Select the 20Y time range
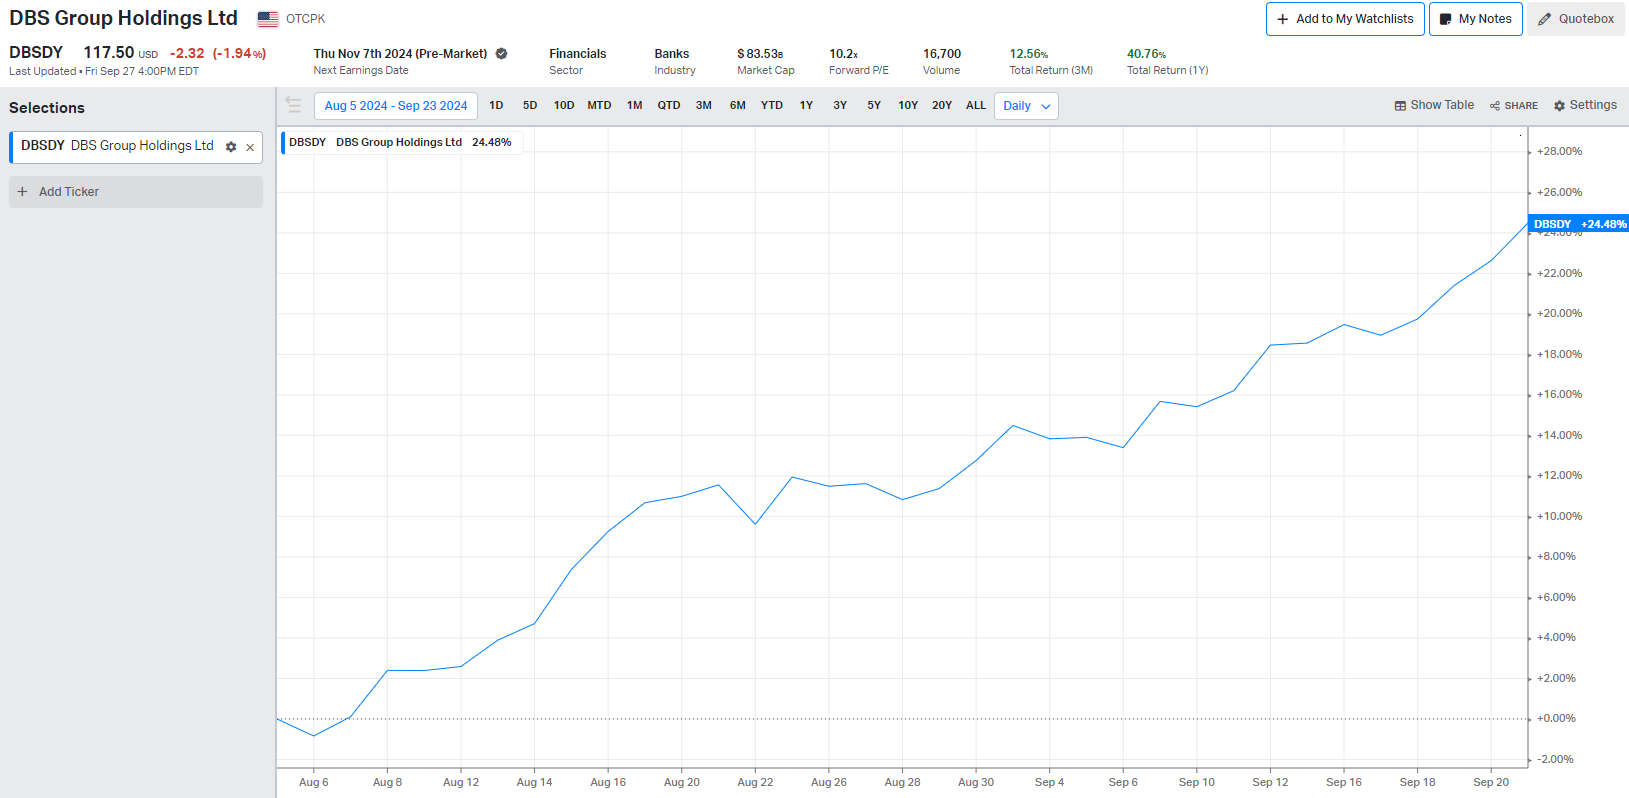 point(942,106)
